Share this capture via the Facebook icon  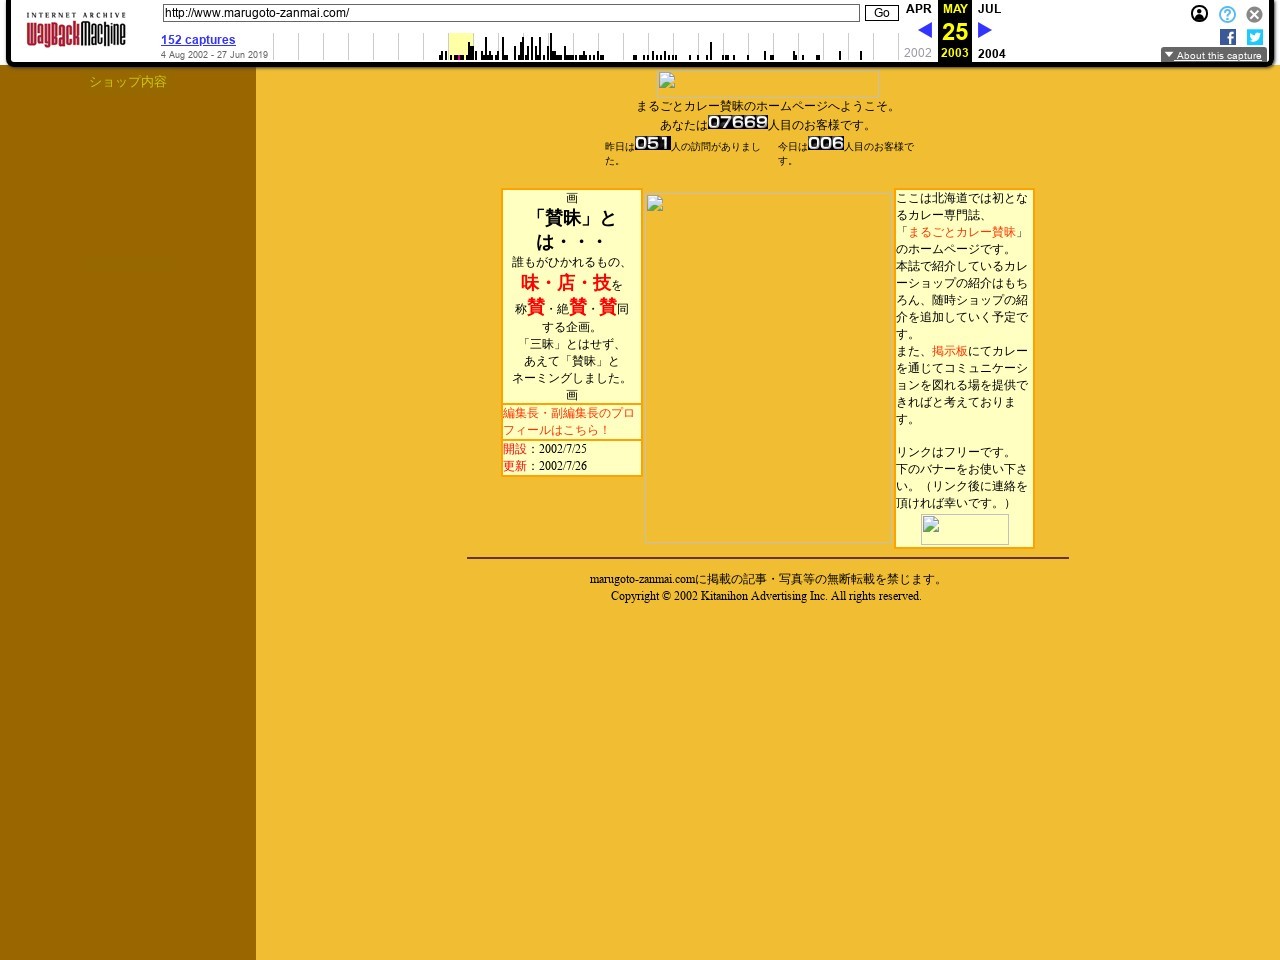pos(1228,37)
